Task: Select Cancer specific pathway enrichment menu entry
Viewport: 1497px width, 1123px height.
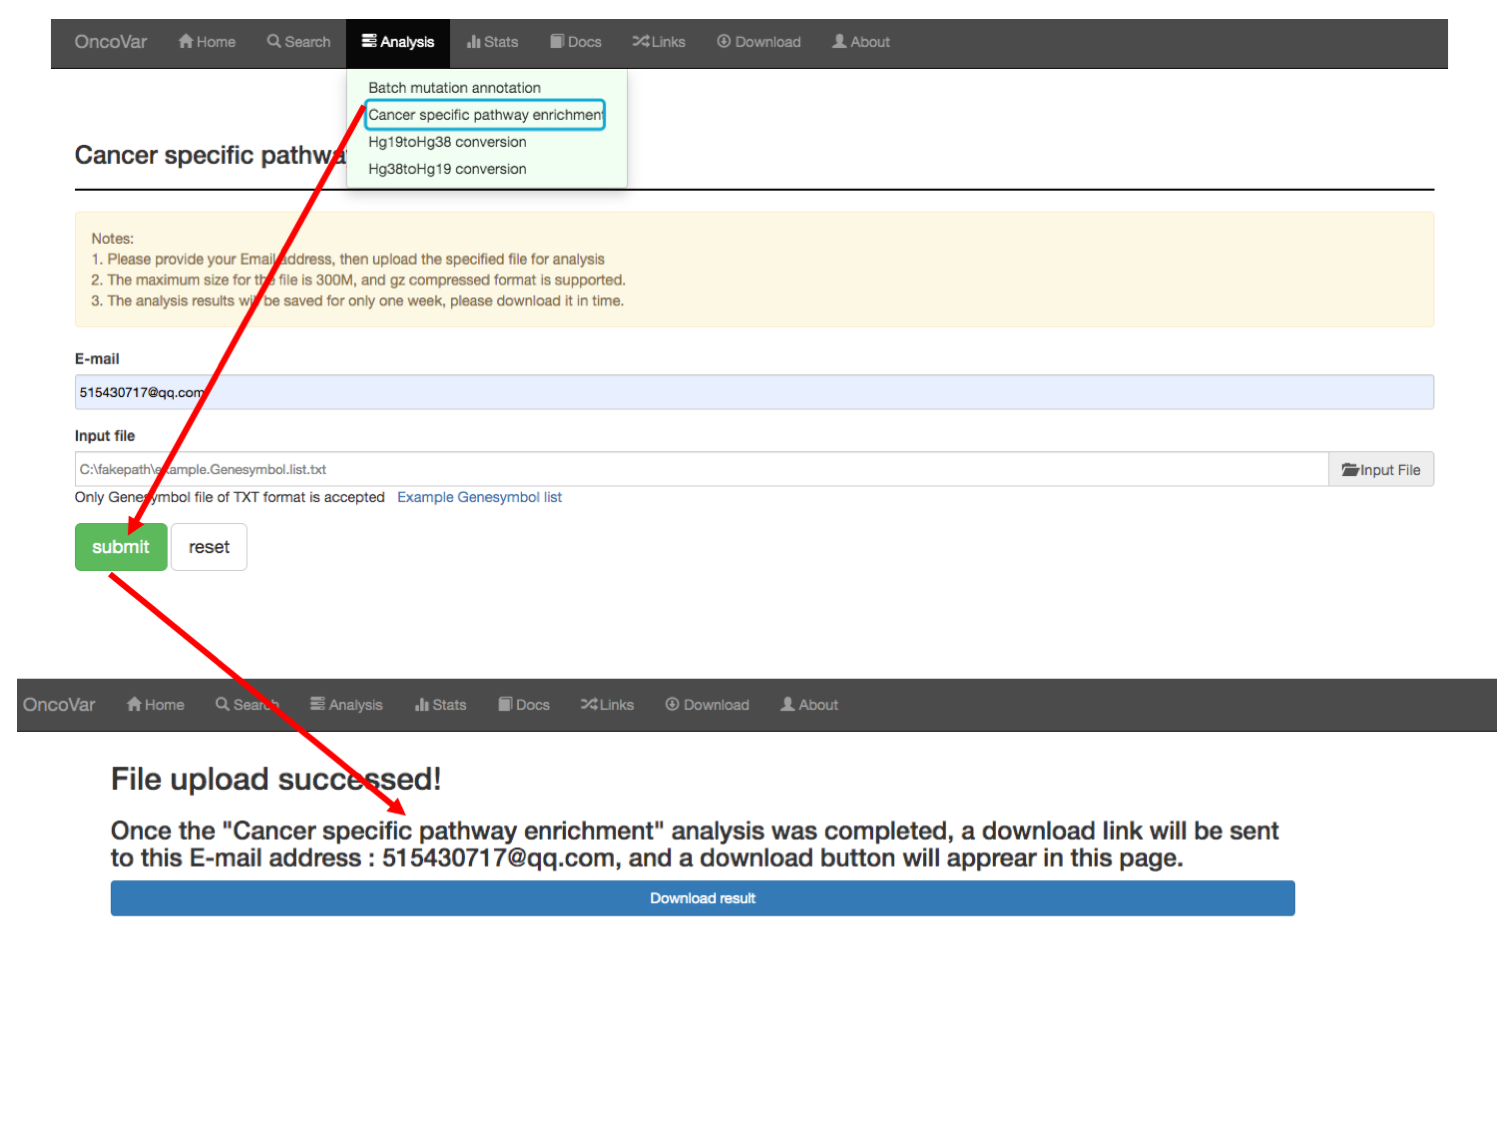Action: click(x=485, y=115)
